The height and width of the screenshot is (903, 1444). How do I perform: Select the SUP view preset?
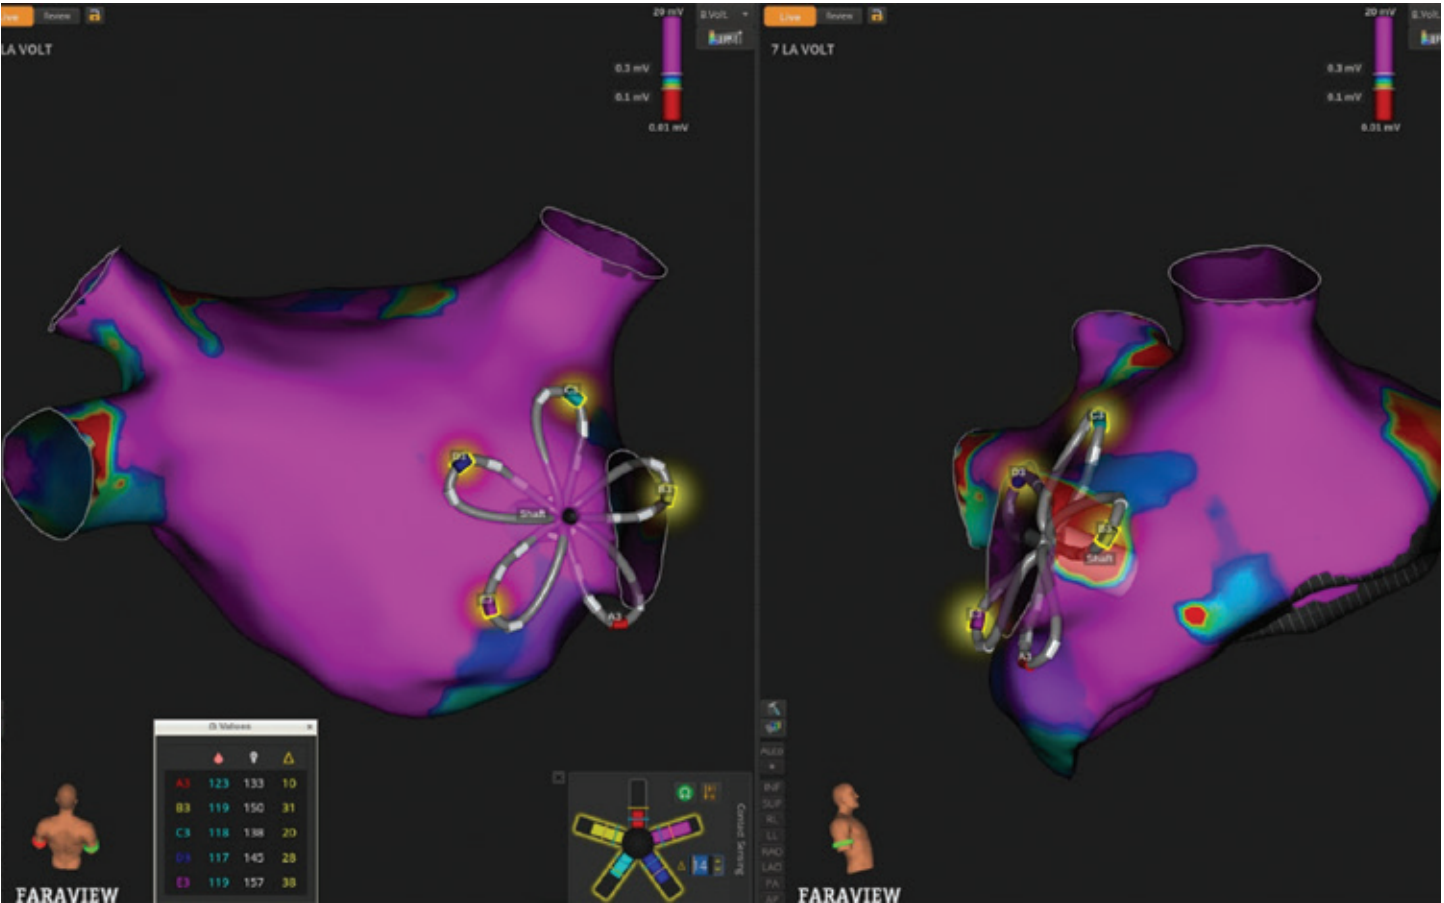coord(772,803)
